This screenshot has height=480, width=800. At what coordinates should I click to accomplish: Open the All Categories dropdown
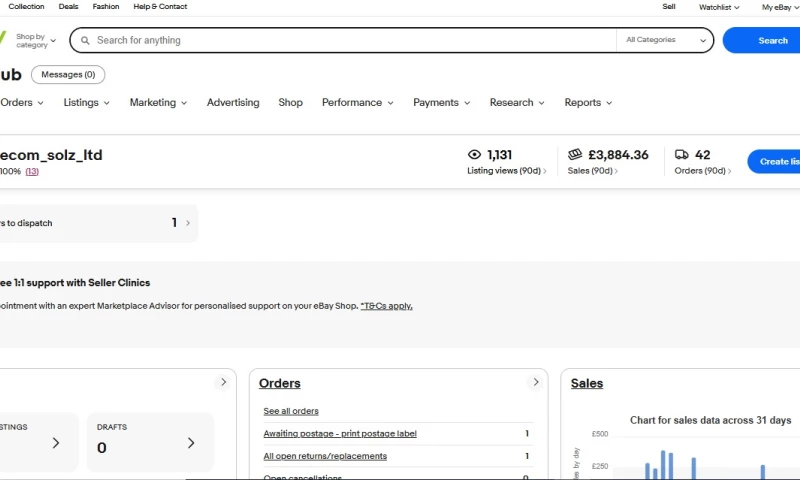(x=665, y=40)
